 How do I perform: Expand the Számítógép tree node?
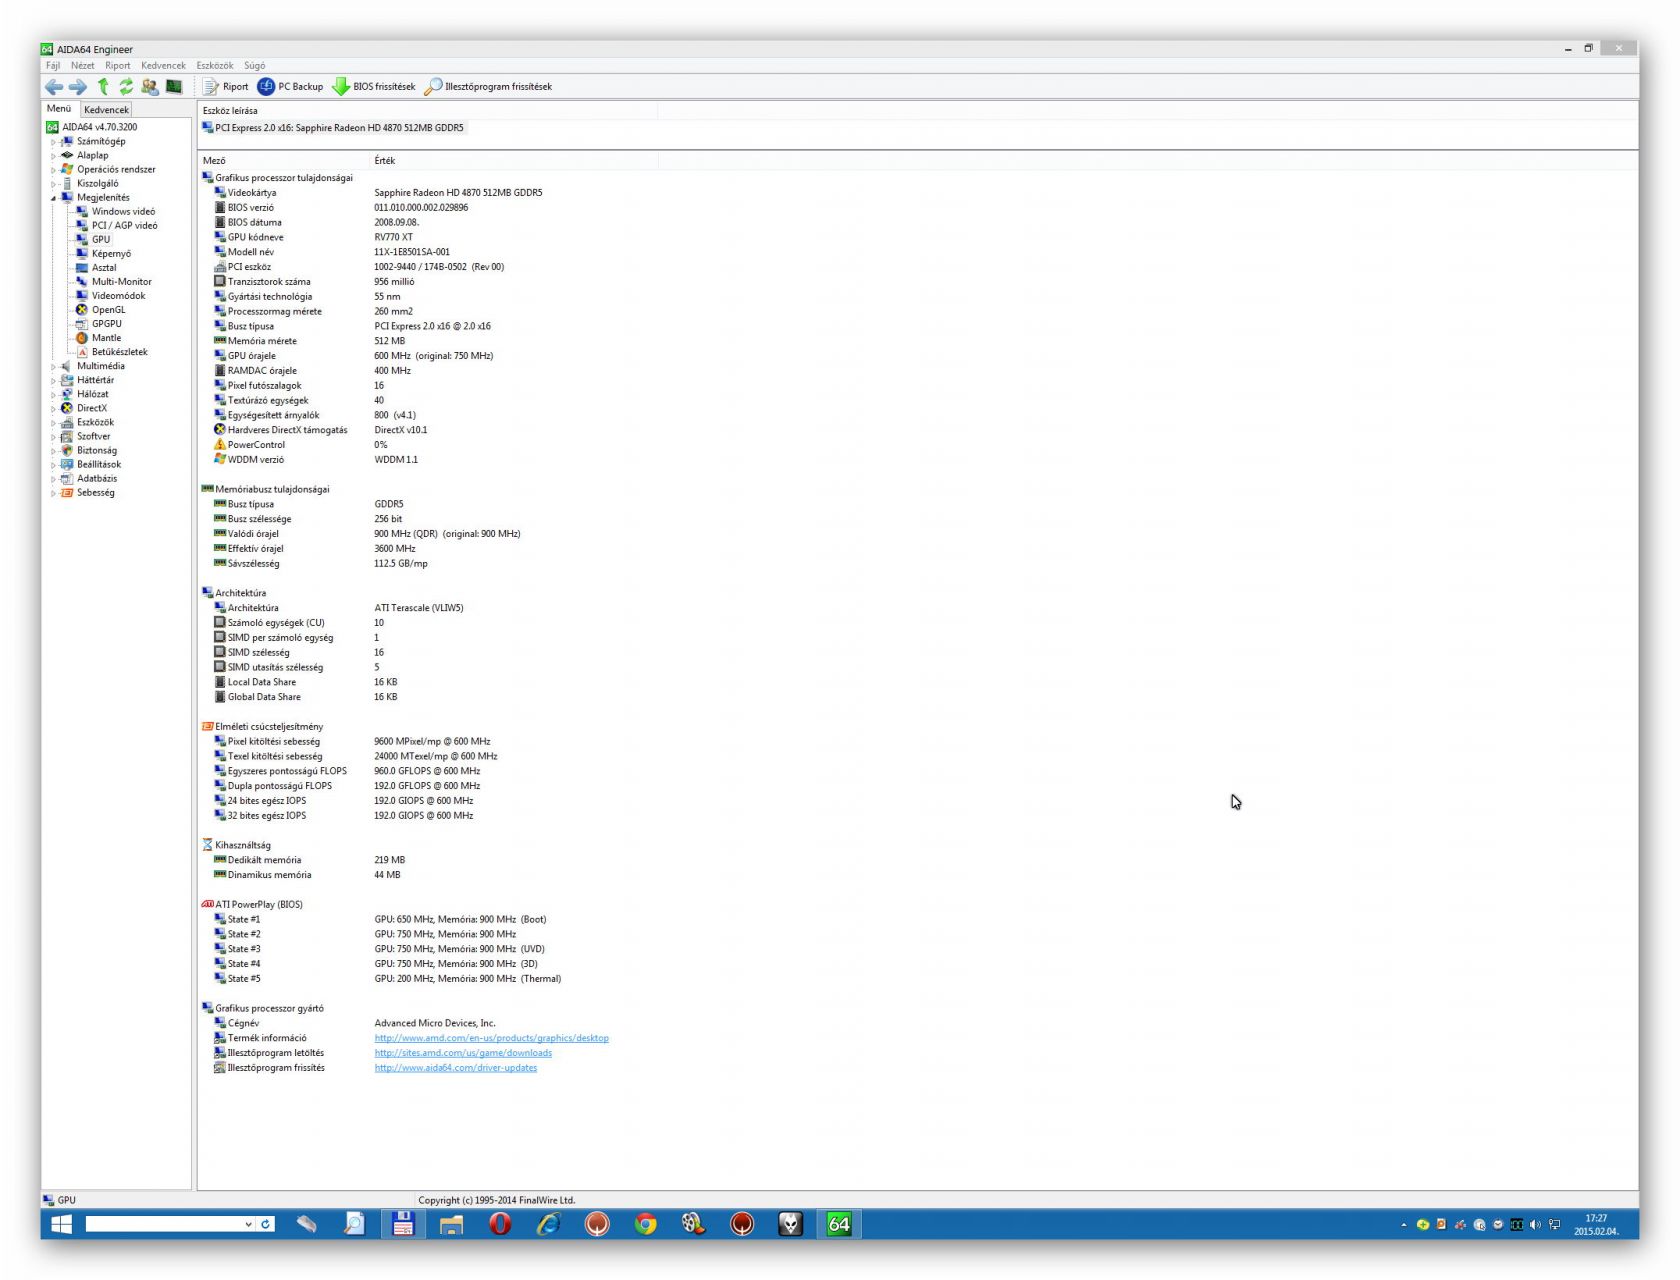[54, 142]
